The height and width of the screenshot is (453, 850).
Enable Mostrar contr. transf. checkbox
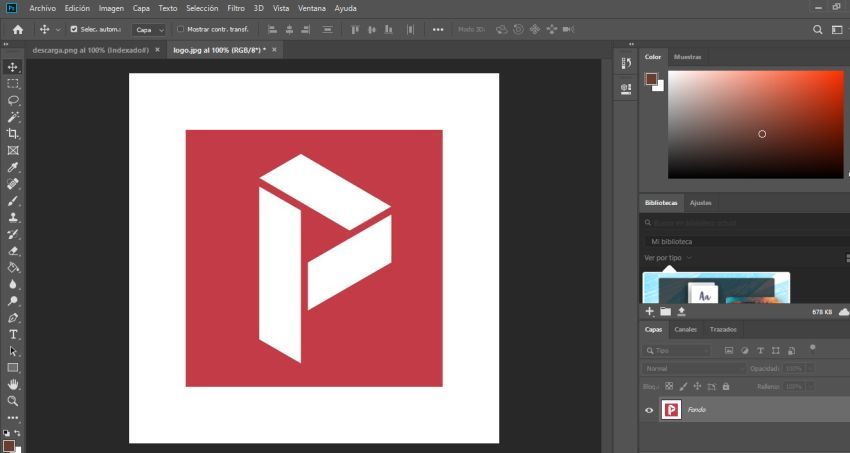pyautogui.click(x=181, y=29)
